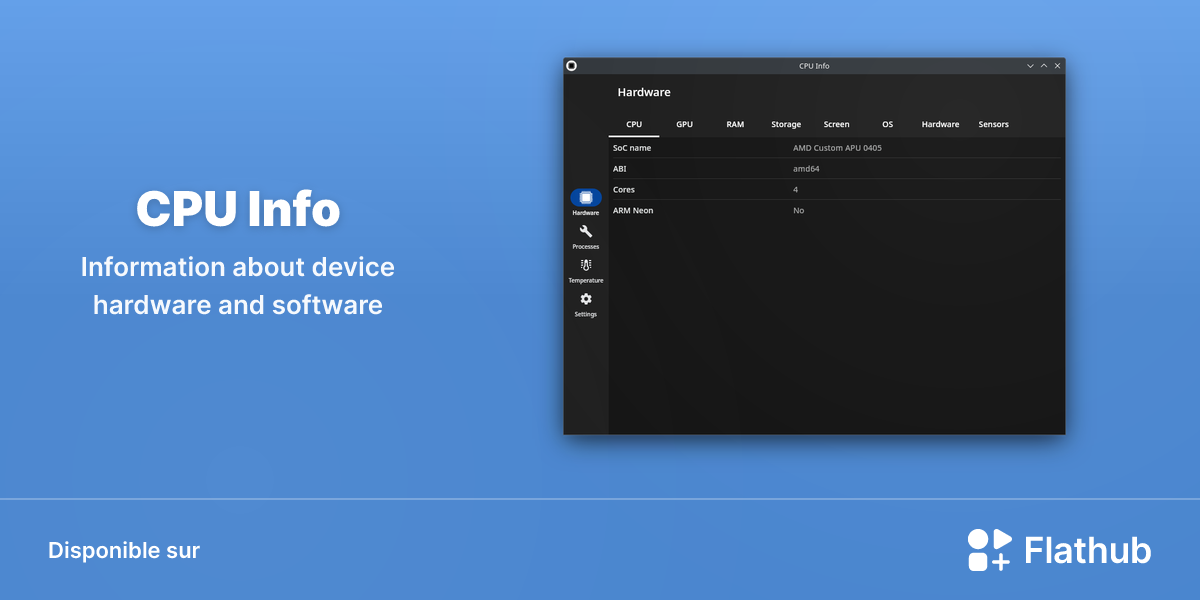The width and height of the screenshot is (1200, 600).
Task: Select the amd64 value
Action: click(806, 169)
